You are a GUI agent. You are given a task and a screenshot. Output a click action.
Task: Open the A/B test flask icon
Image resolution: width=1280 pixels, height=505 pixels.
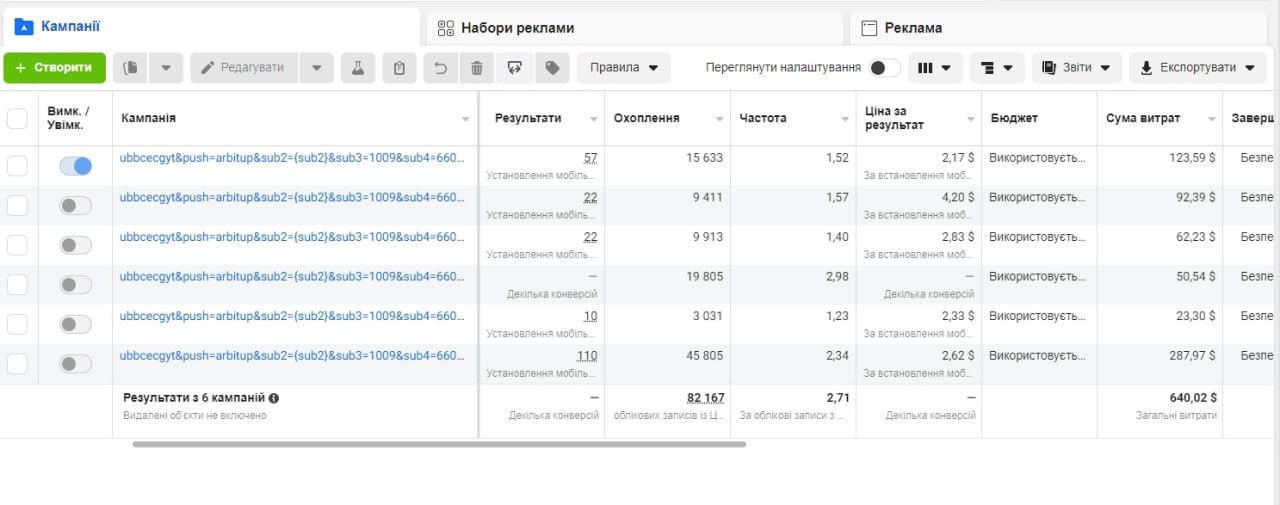click(357, 68)
